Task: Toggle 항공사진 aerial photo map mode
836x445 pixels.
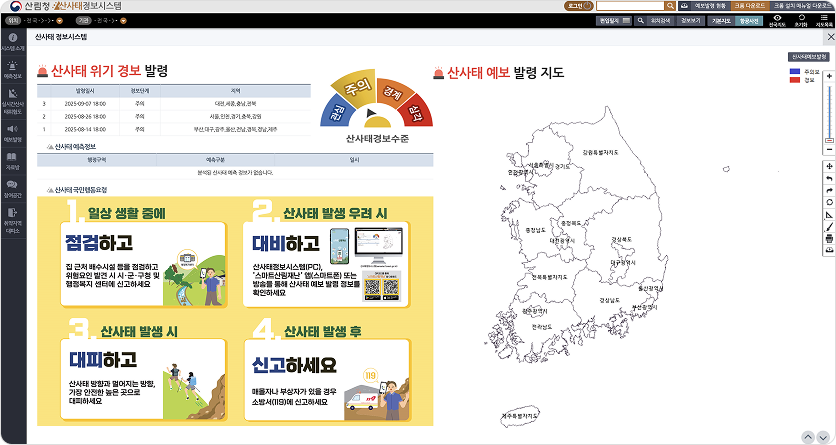Action: (749, 20)
